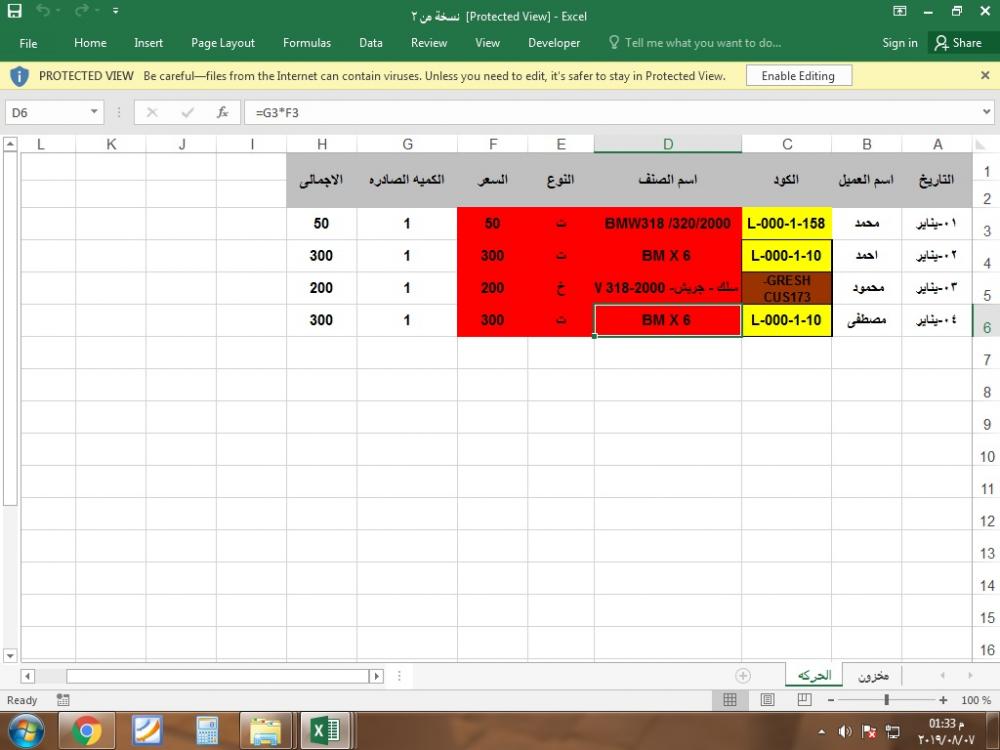Switch to Normal view icon
This screenshot has height=750, width=1000.
click(730, 700)
